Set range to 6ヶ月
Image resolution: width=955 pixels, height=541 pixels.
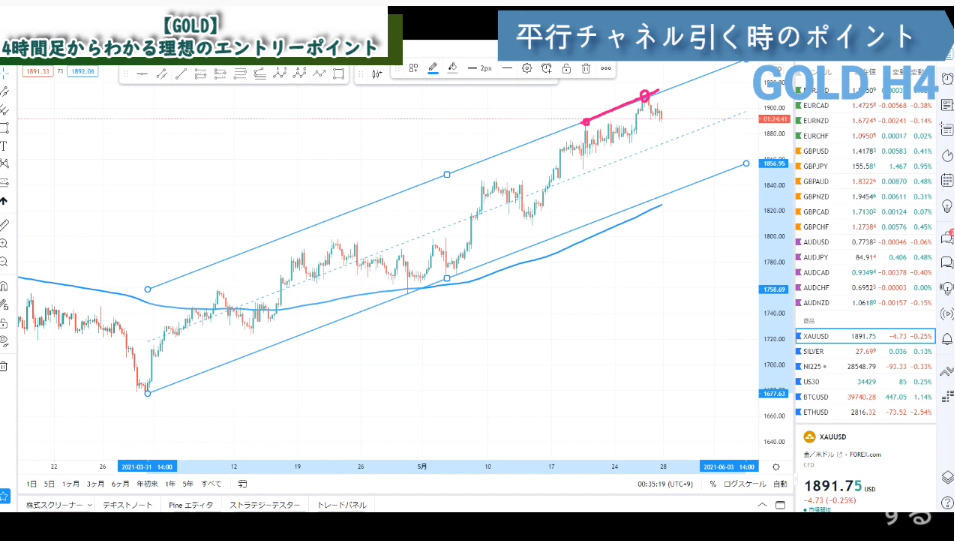(x=120, y=484)
